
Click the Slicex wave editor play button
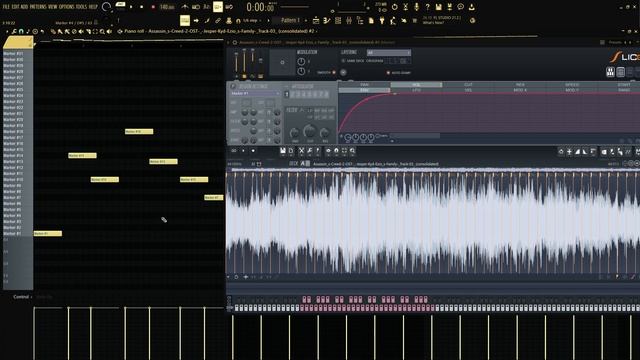click(243, 151)
